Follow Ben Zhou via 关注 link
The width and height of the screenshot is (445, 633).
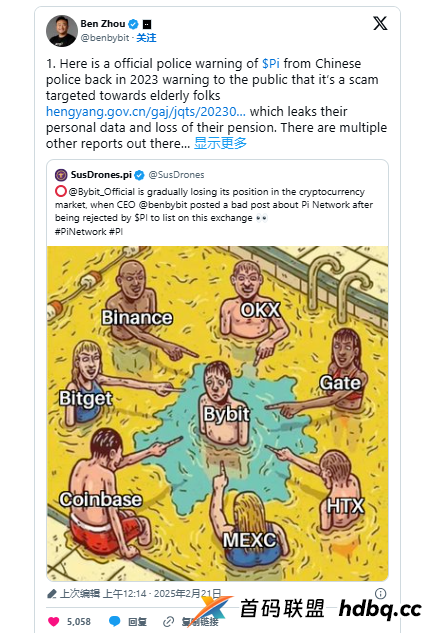pyautogui.click(x=146, y=38)
